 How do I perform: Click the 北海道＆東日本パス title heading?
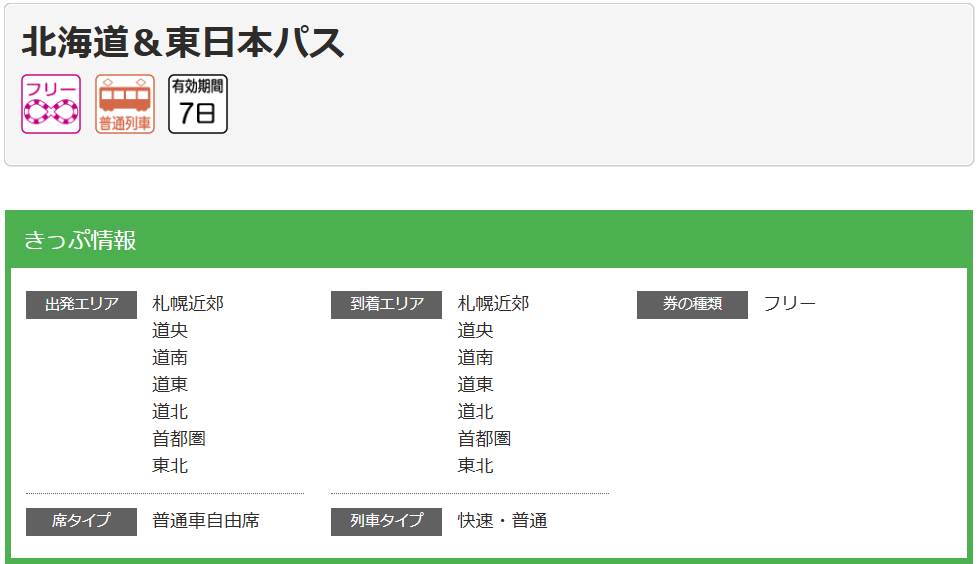pos(182,43)
